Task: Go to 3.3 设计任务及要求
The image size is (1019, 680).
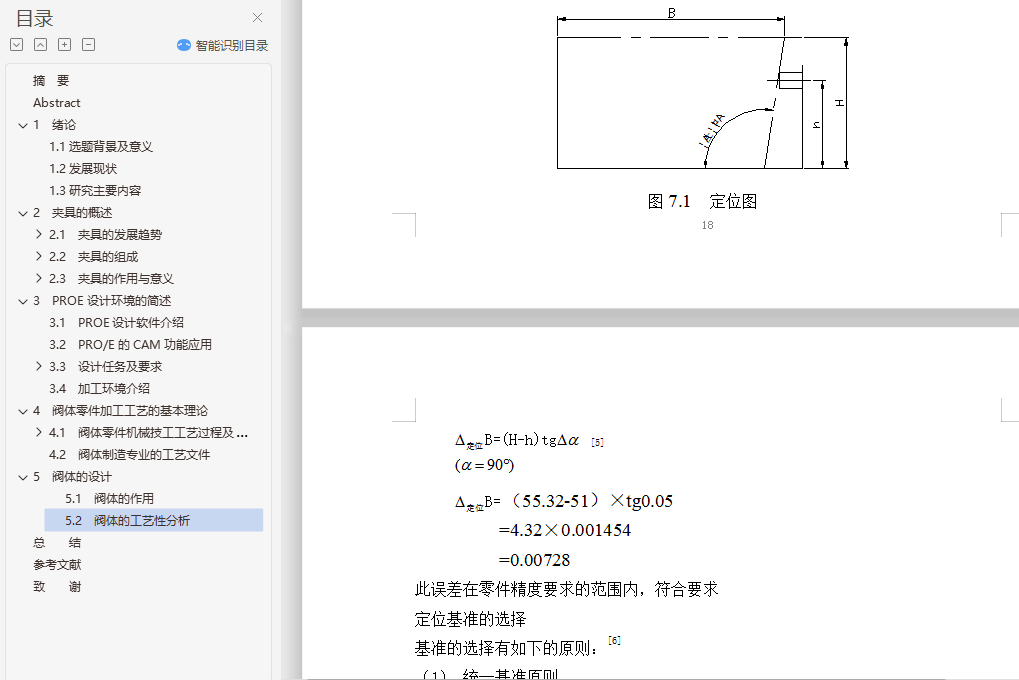Action: coord(105,367)
